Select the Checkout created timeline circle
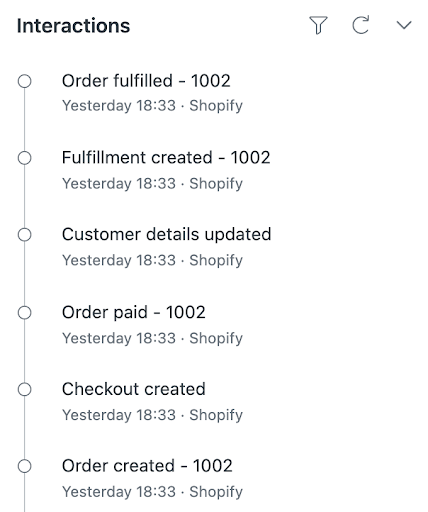Screen dimensions: 428x512 coord(24,389)
